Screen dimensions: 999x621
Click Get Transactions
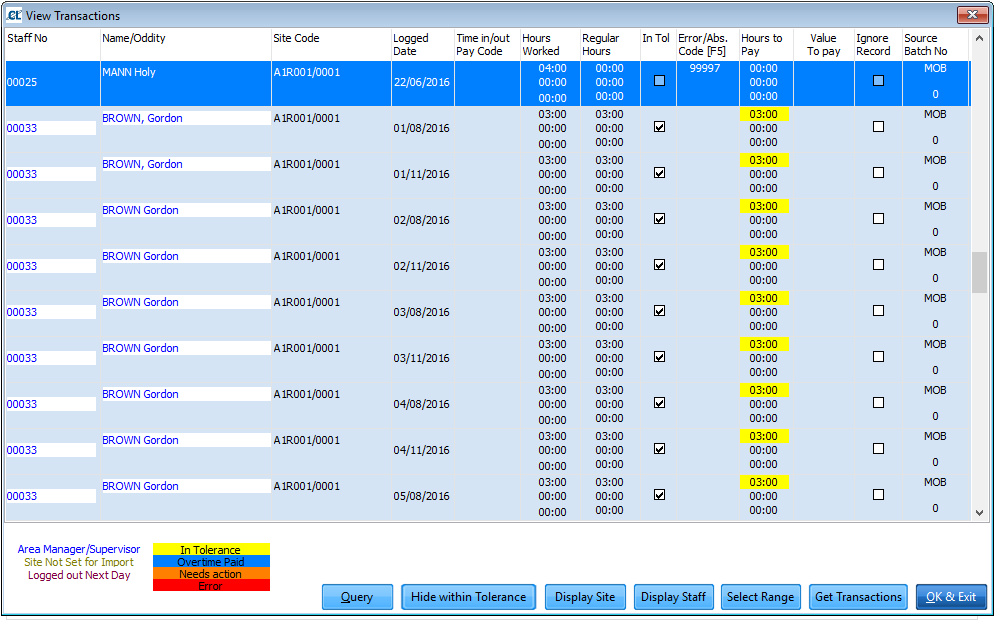(858, 596)
